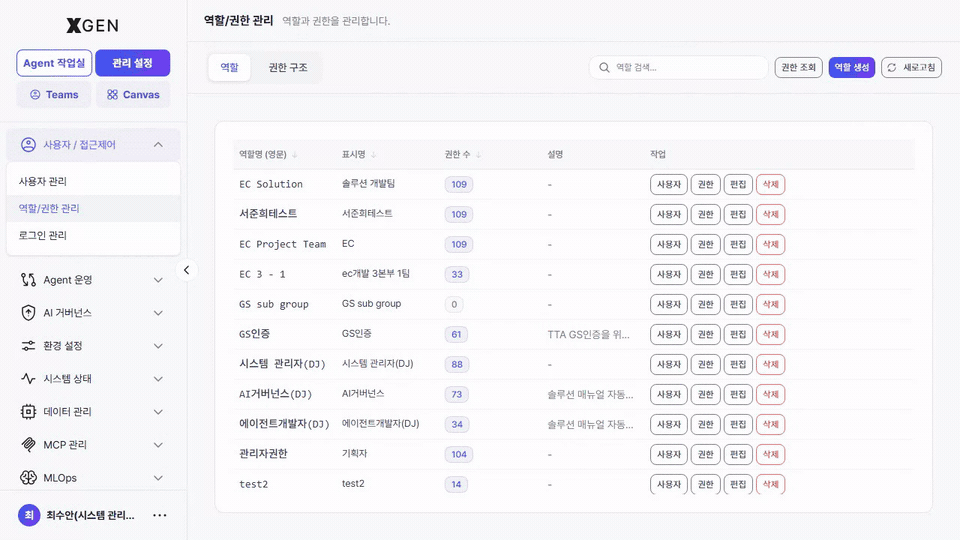Screen dimensions: 960x540
Task: Click display name 기획자
Action: [x=354, y=454]
